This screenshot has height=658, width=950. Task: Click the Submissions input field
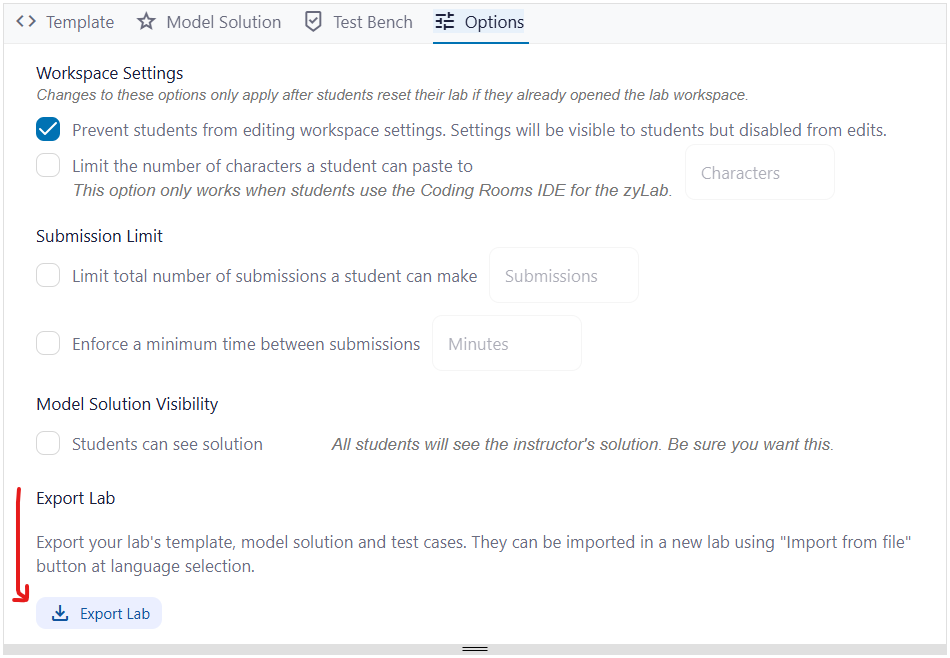(x=563, y=275)
